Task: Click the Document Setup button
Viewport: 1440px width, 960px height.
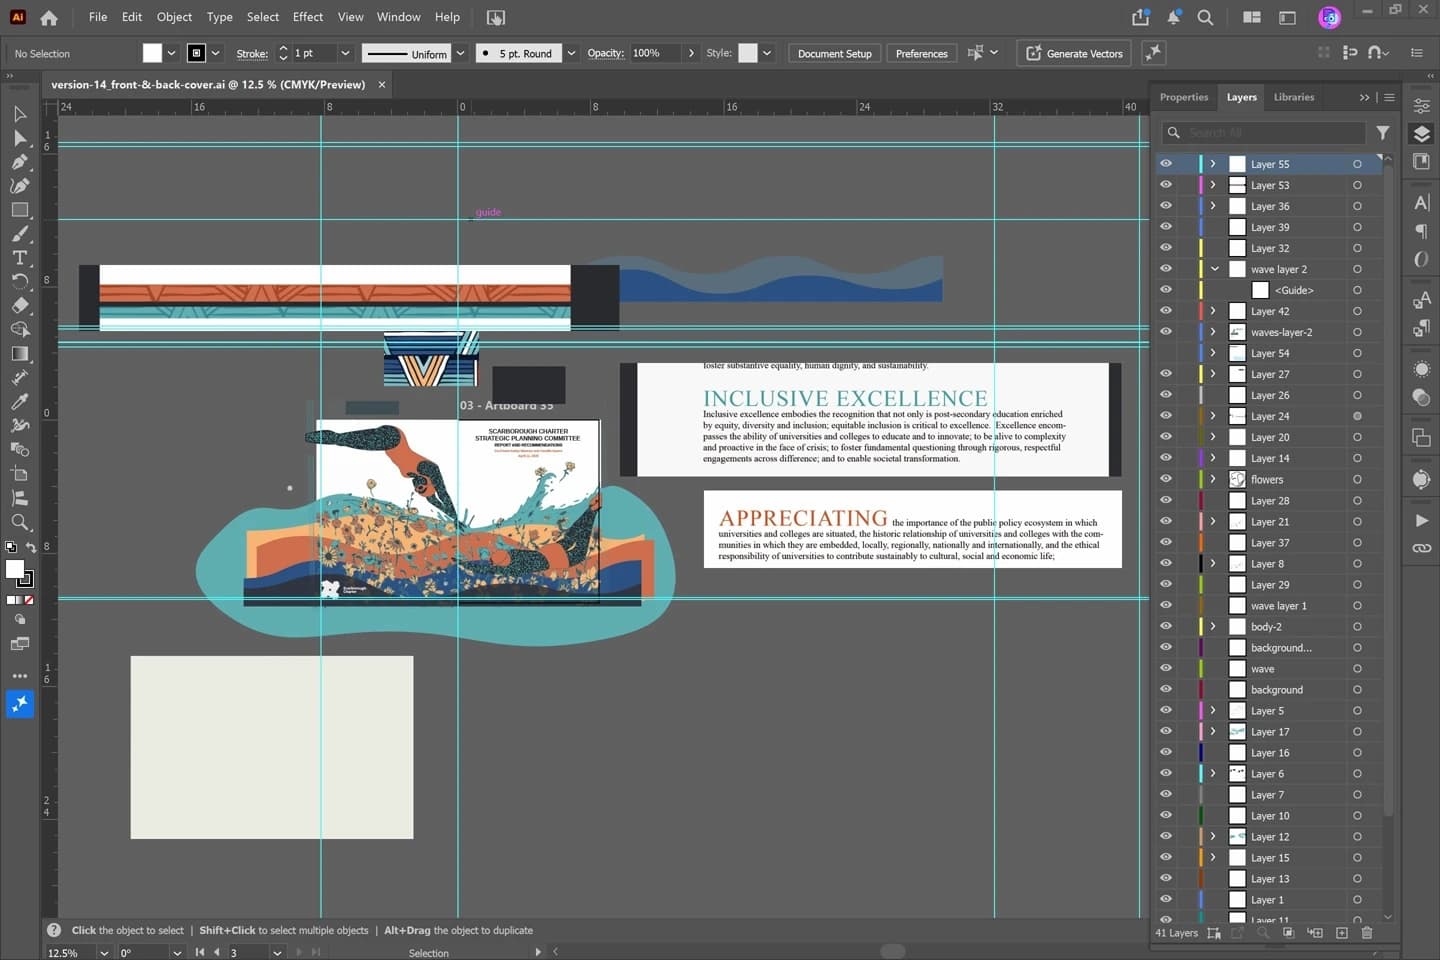Action: coord(835,53)
